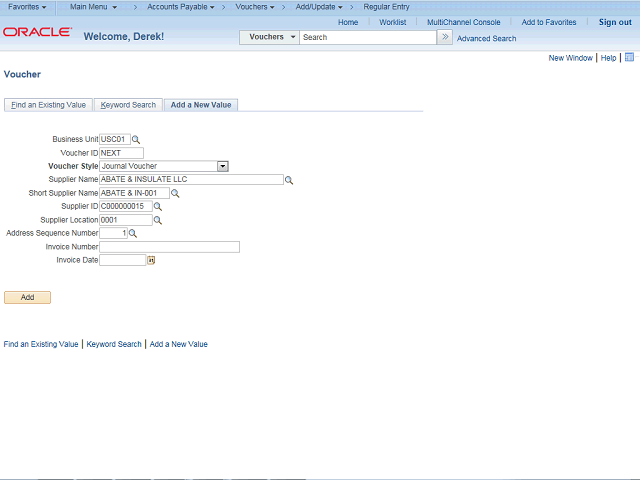This screenshot has width=640, height=480.
Task: Open New Window link
Action: (x=570, y=58)
